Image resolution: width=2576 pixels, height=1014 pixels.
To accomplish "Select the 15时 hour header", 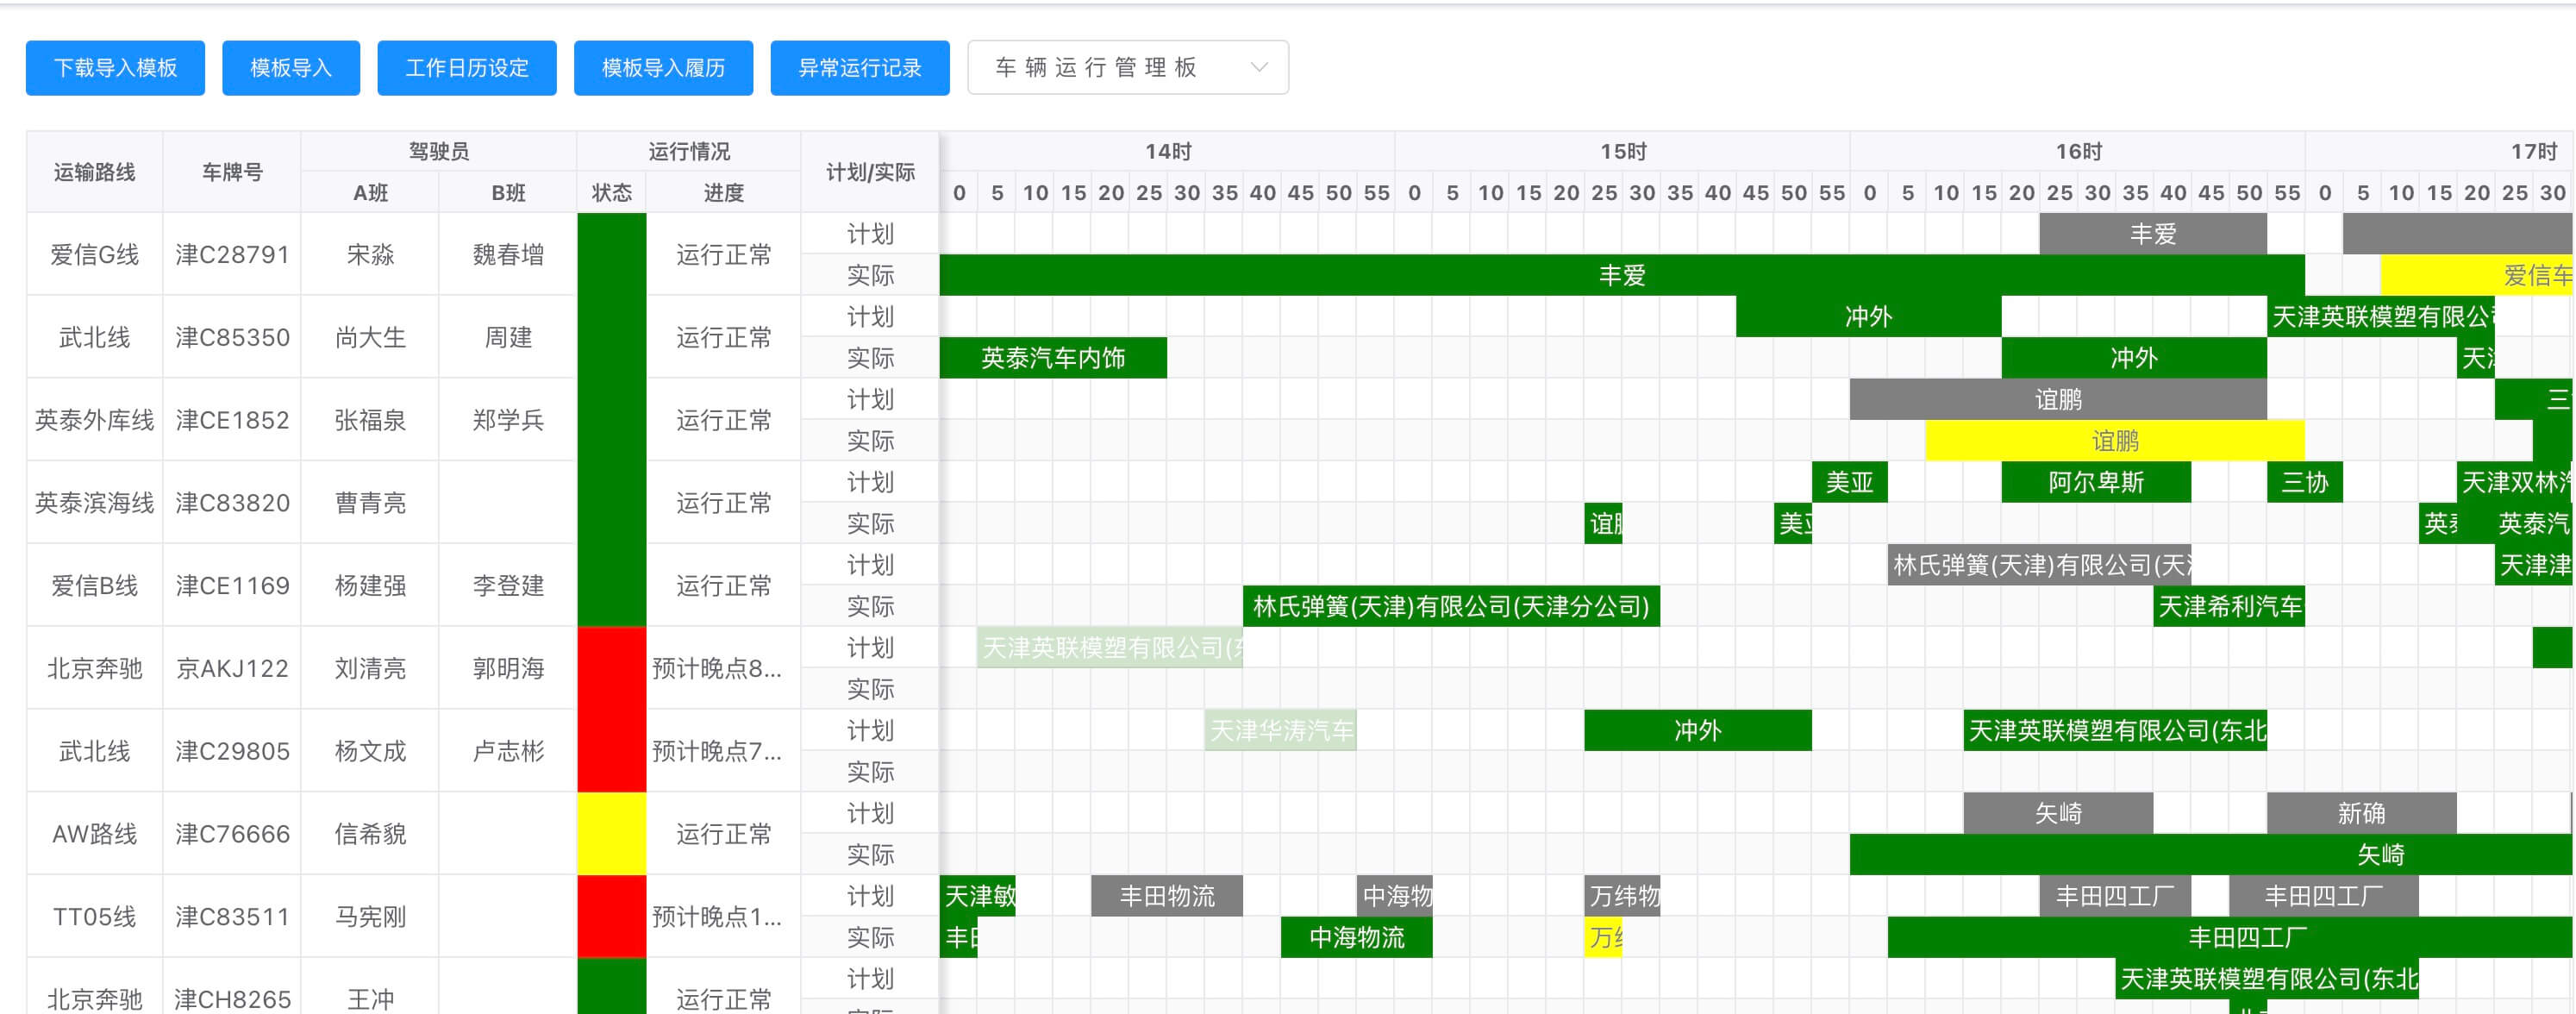I will click(1623, 152).
